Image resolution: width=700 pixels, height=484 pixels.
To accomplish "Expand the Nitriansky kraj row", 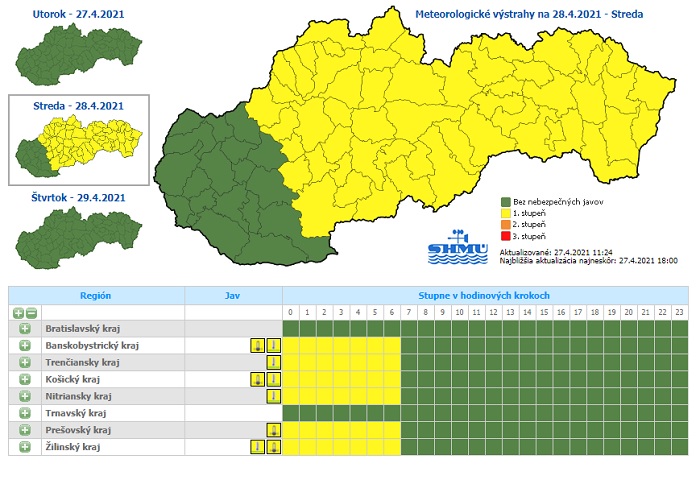I will [25, 396].
